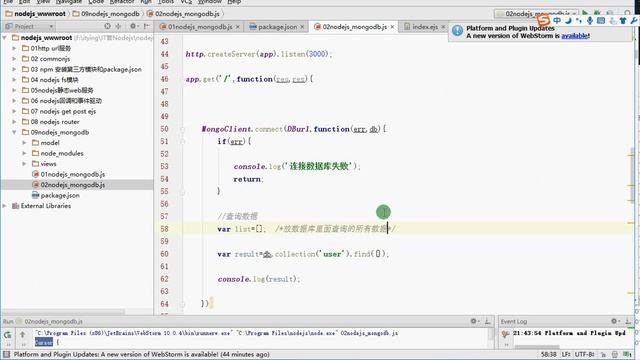The height and width of the screenshot is (360, 640).
Task: Close the package.json tab
Action: coord(302,27)
